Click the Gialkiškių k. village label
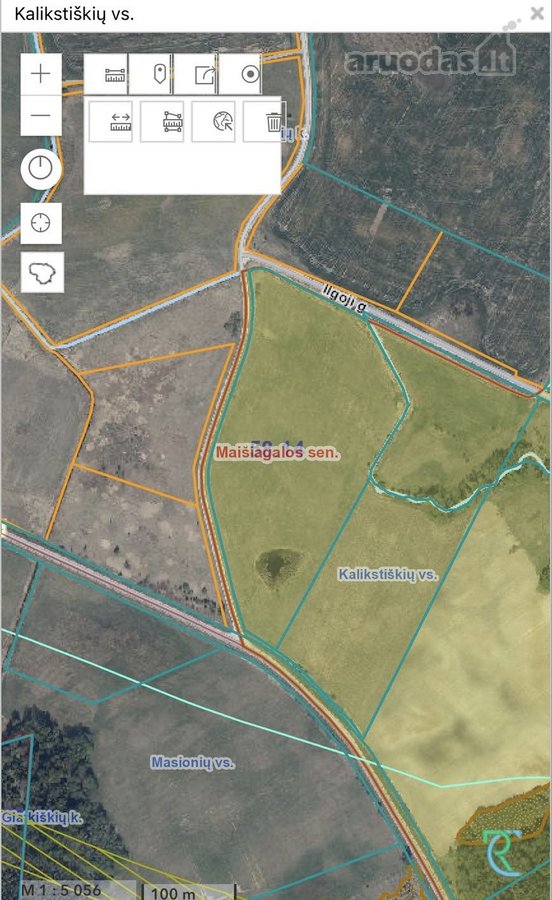This screenshot has height=900, width=552. pos(41,817)
